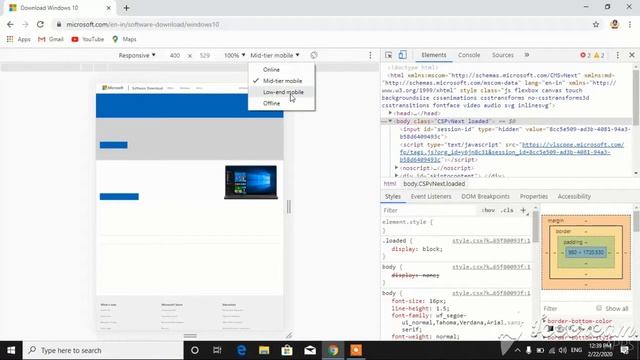This screenshot has width=640, height=360.
Task: Close the DevTools panel
Action: coord(631,55)
